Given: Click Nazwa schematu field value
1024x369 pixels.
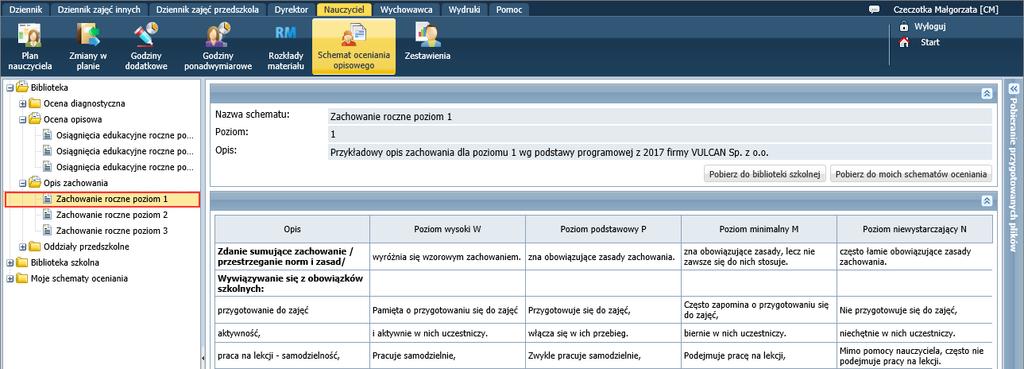Looking at the screenshot, I should (x=660, y=118).
